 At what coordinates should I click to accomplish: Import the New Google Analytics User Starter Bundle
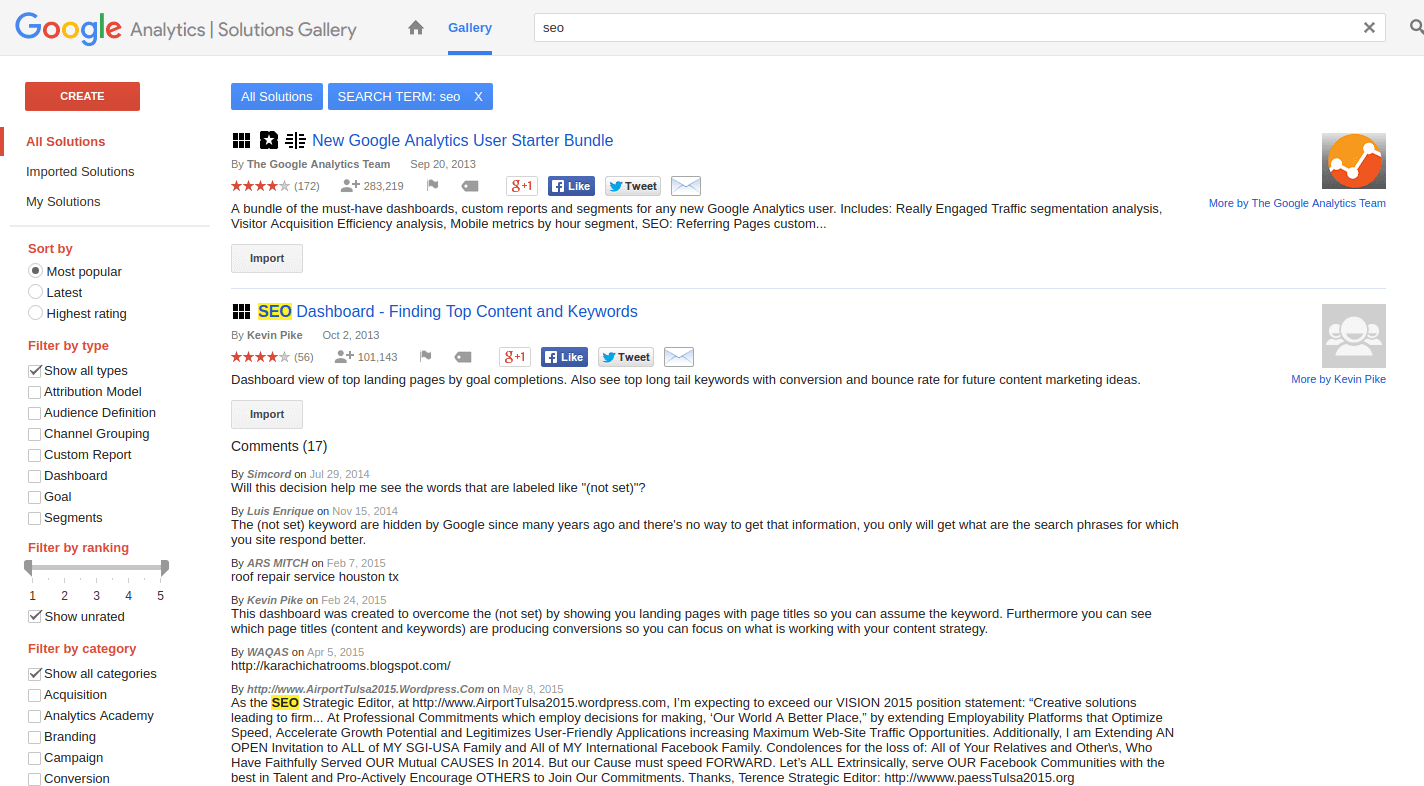267,258
